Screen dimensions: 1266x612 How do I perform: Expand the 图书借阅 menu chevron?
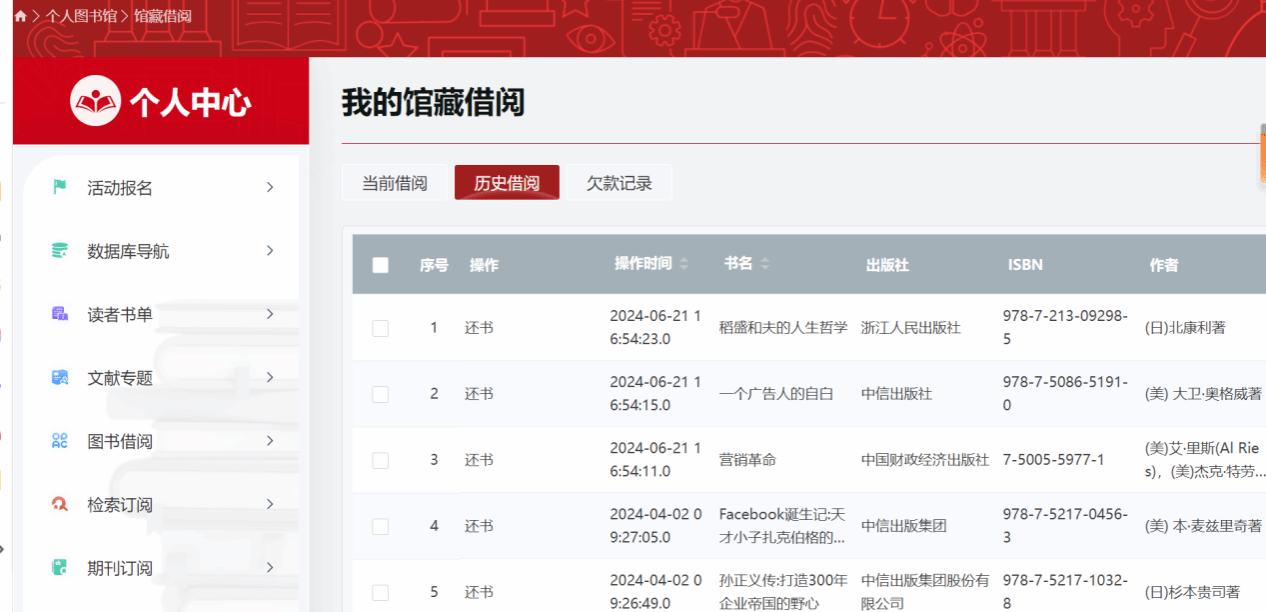pos(270,441)
